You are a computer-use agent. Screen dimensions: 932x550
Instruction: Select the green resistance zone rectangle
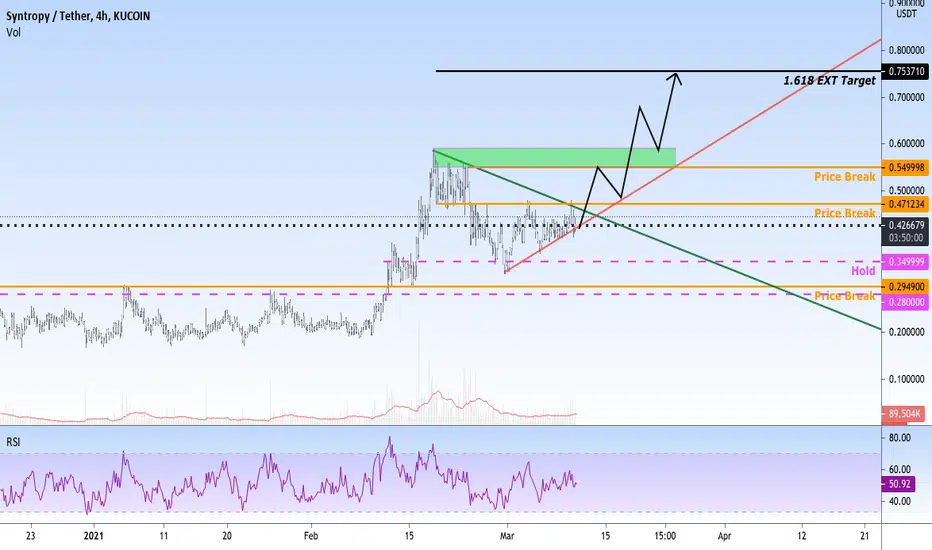555,158
